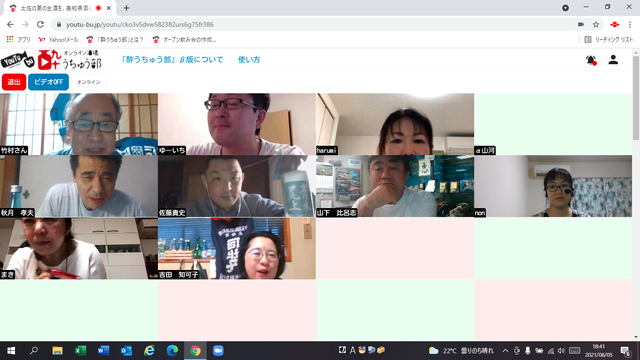Viewport: 640px width, 360px height.
Task: Open Excel from taskbar
Action: (80, 351)
